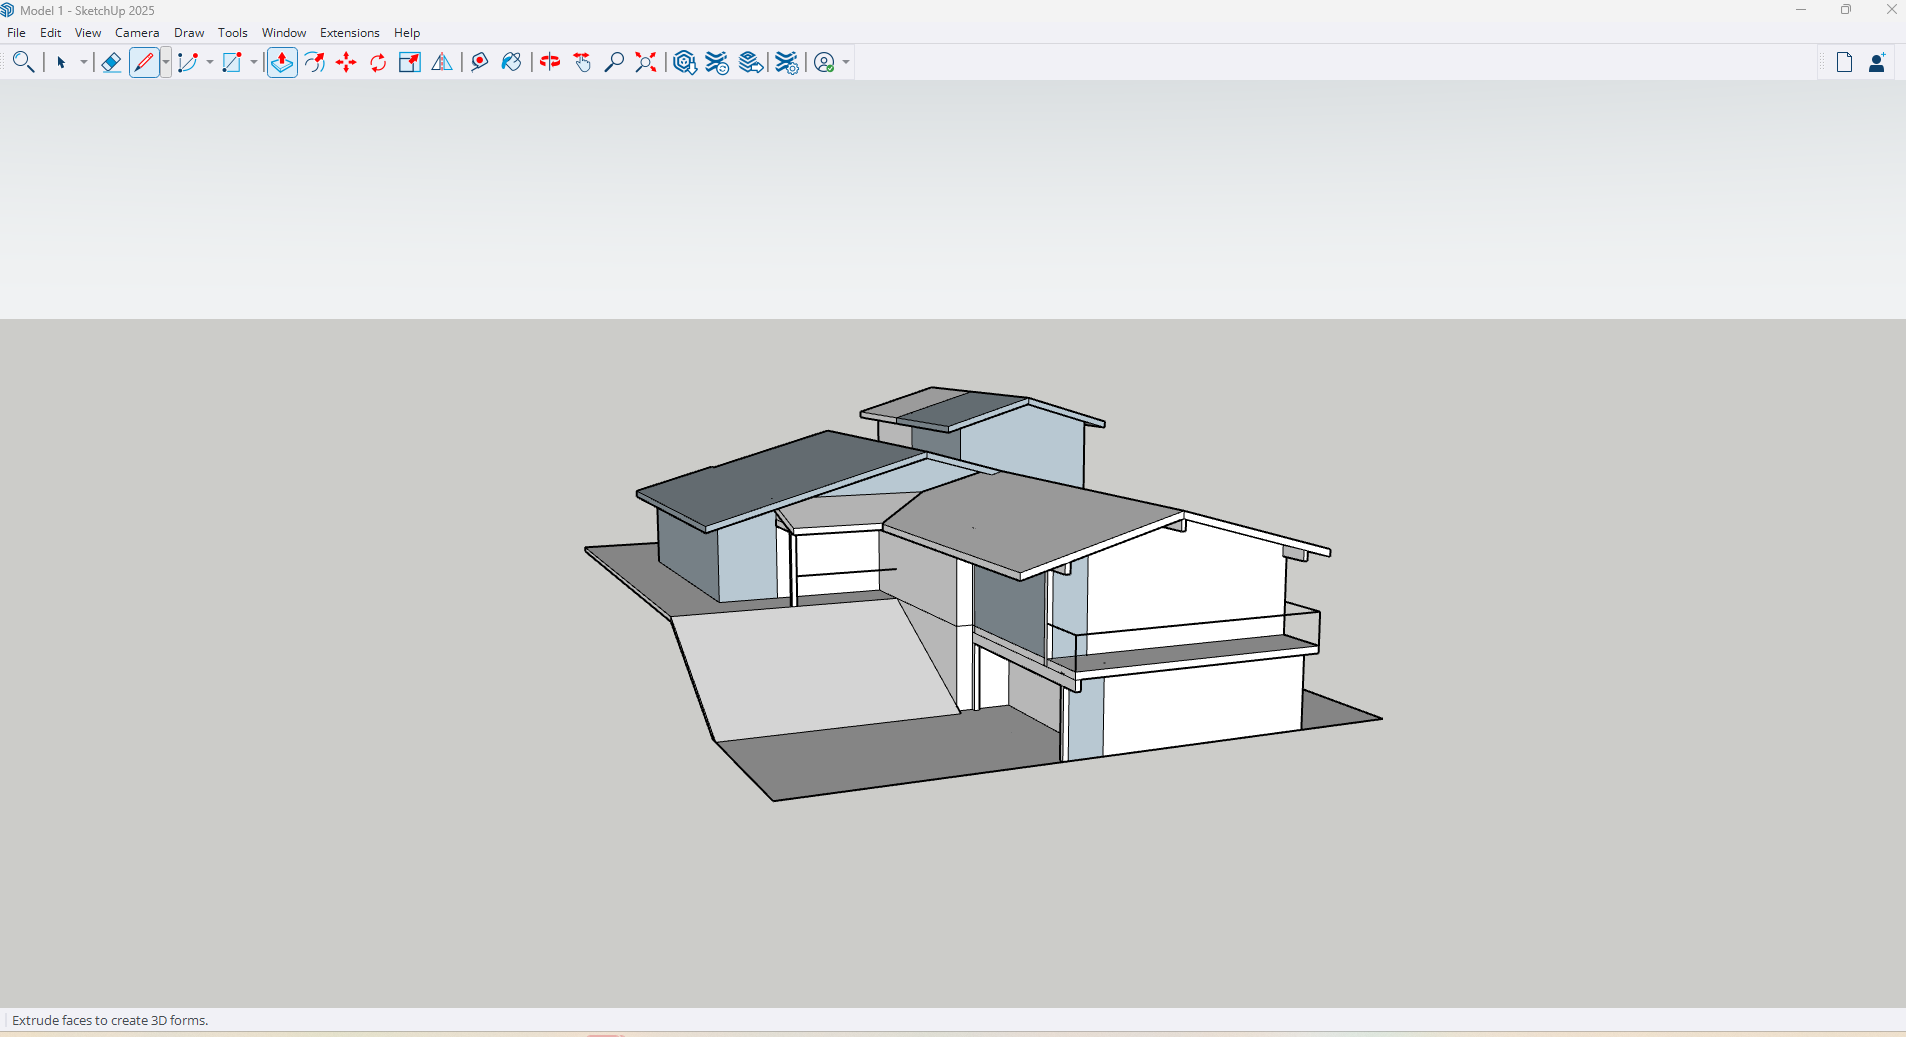The width and height of the screenshot is (1906, 1037).
Task: Open the Arc tool dropdown arrow
Action: pos(210,63)
